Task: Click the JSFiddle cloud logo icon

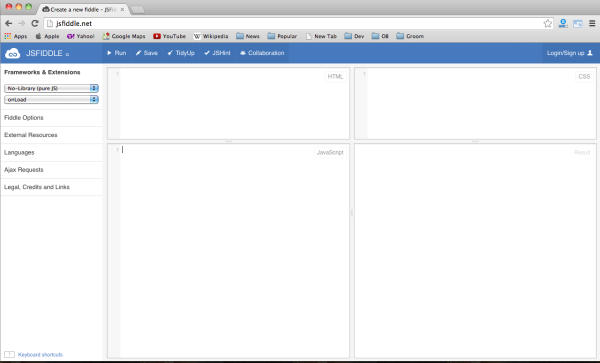Action: (12, 53)
